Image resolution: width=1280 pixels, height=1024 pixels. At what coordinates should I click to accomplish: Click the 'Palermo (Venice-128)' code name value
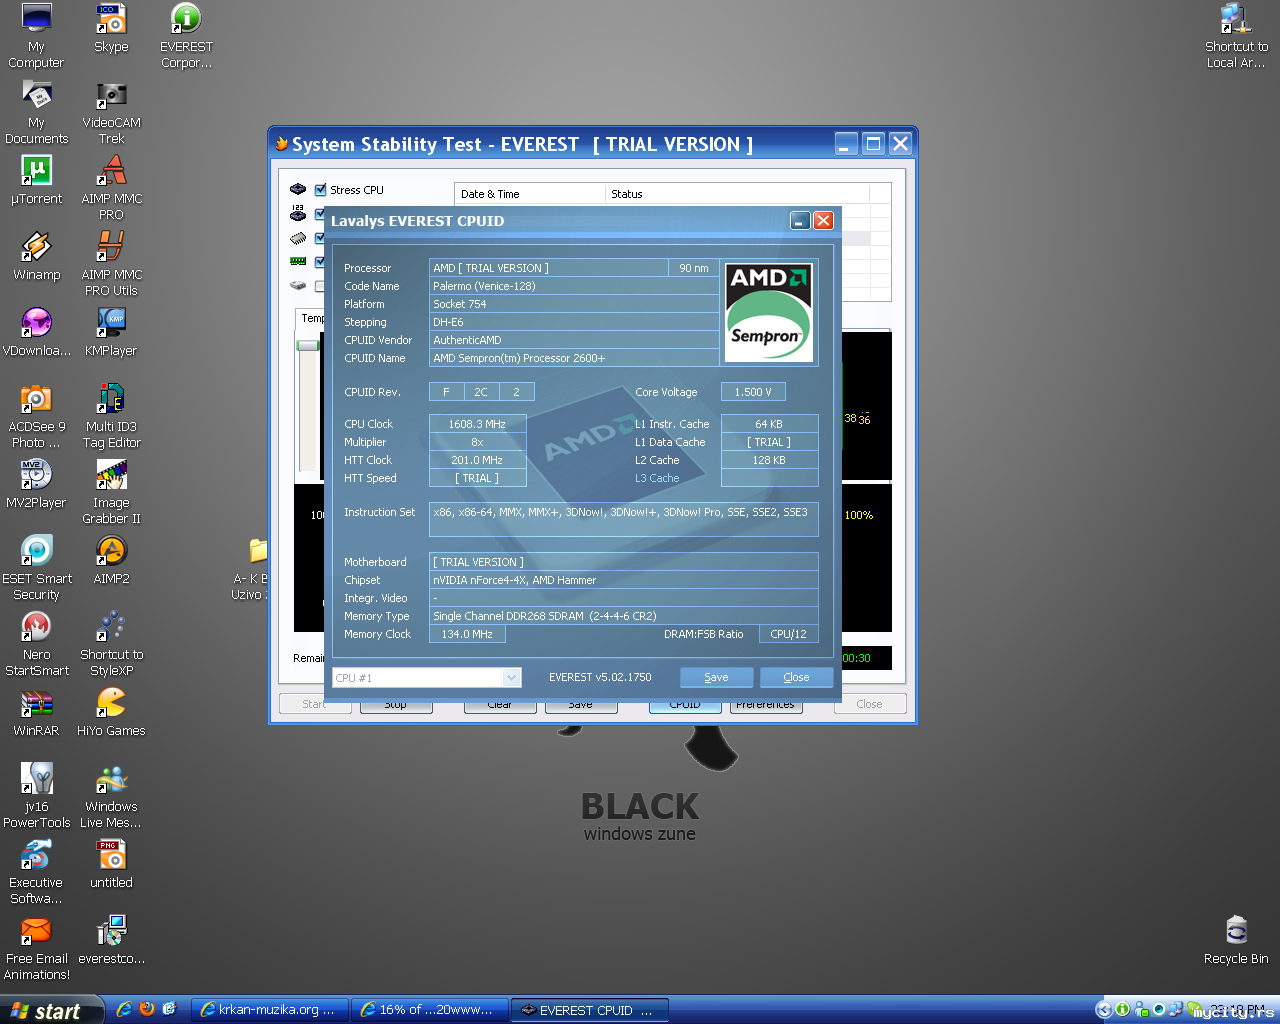(x=575, y=286)
